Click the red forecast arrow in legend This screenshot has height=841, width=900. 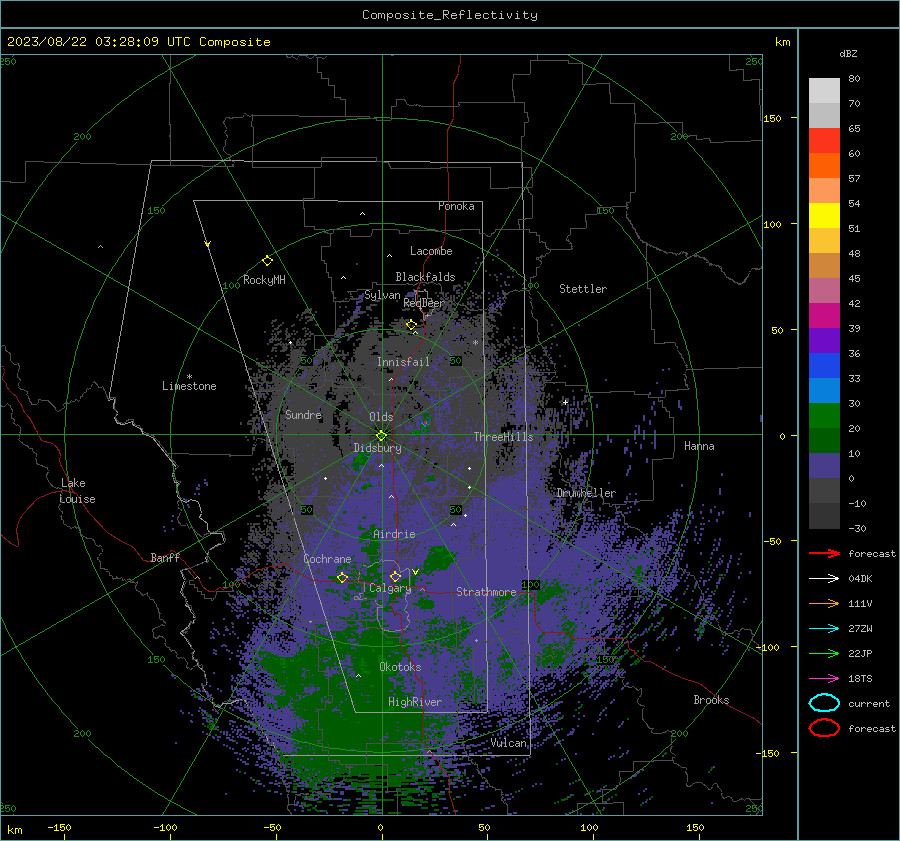coord(824,553)
